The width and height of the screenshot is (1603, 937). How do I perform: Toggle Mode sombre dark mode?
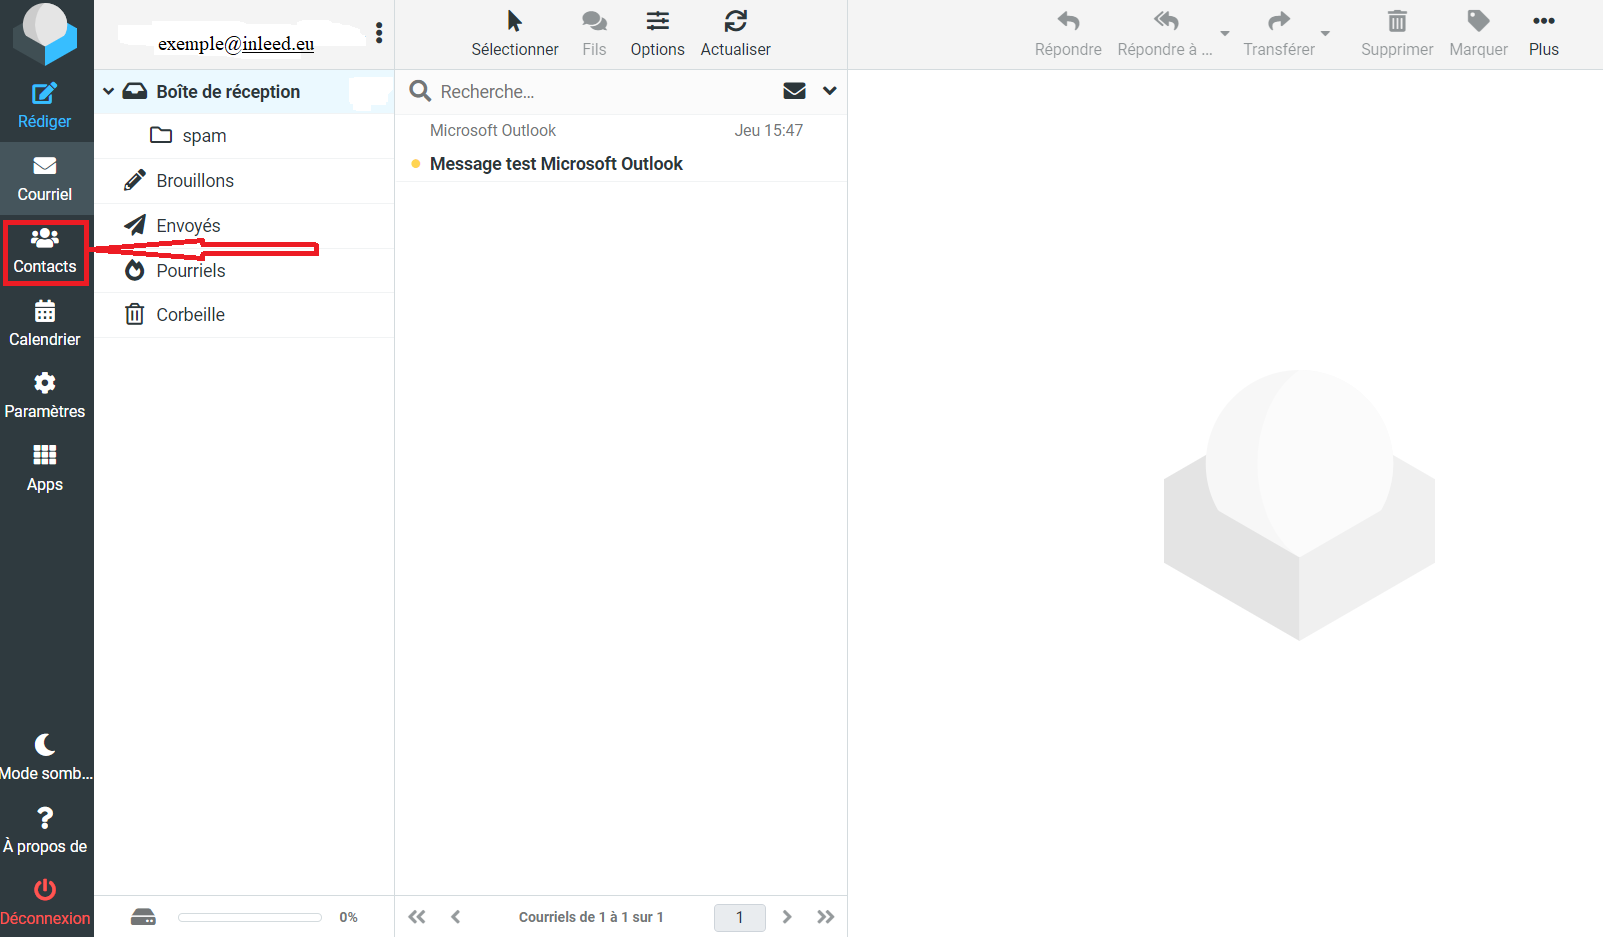click(x=45, y=758)
